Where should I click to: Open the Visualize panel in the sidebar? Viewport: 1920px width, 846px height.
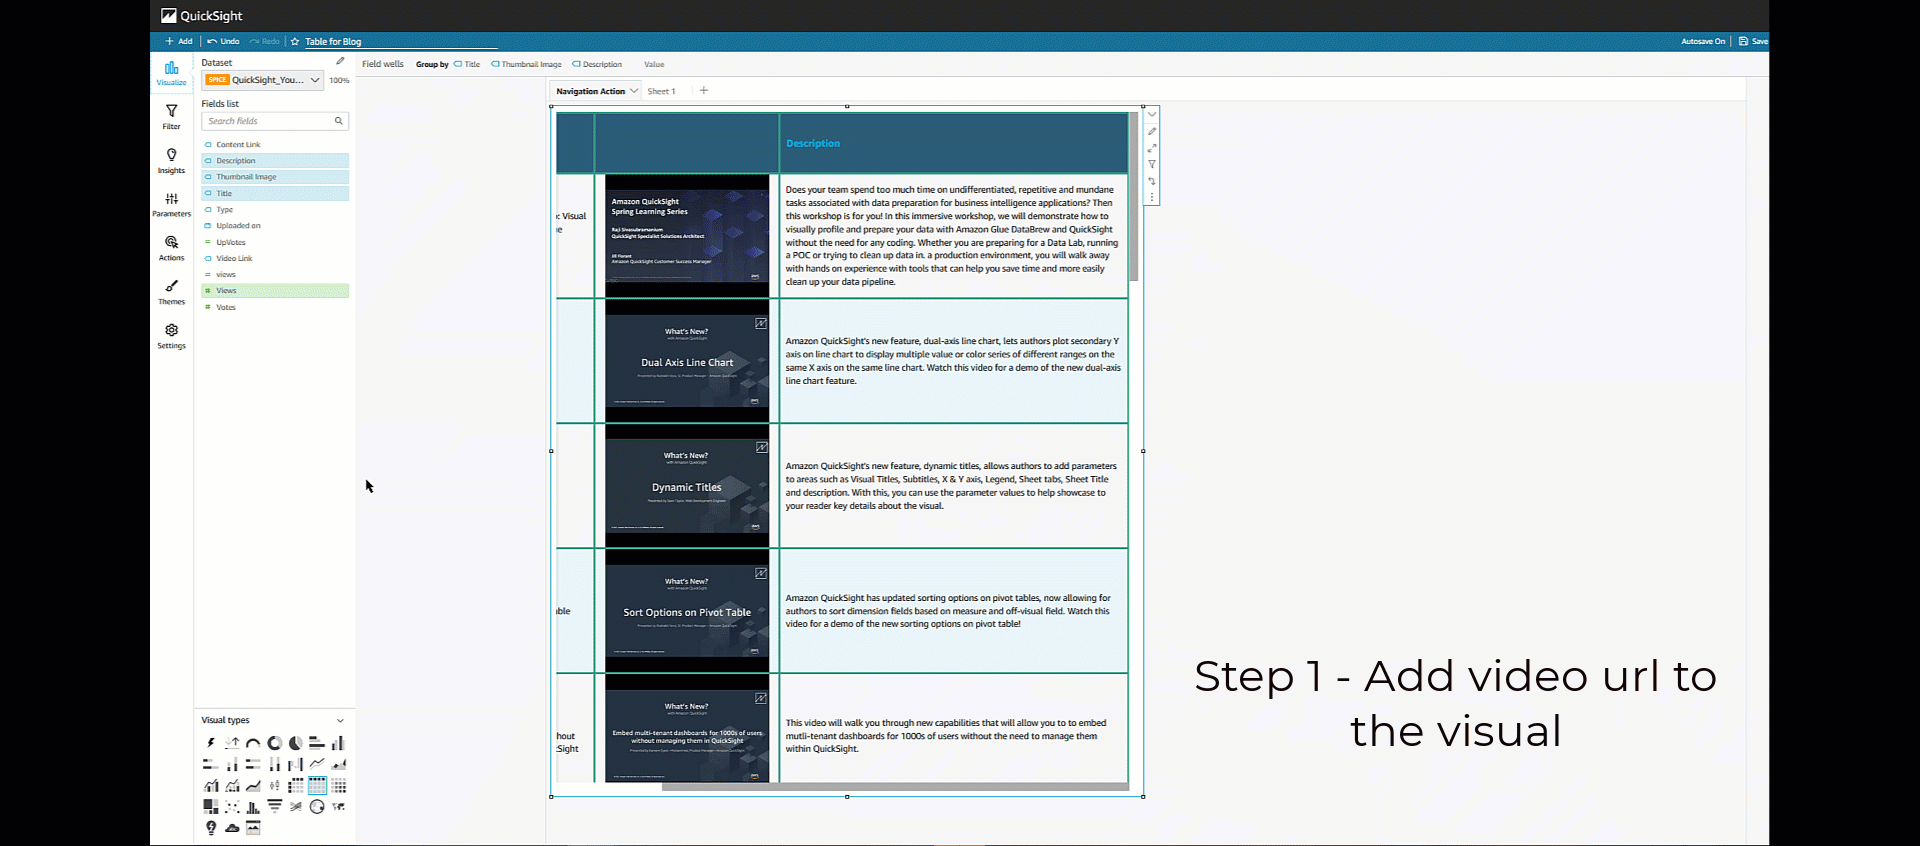[171, 72]
